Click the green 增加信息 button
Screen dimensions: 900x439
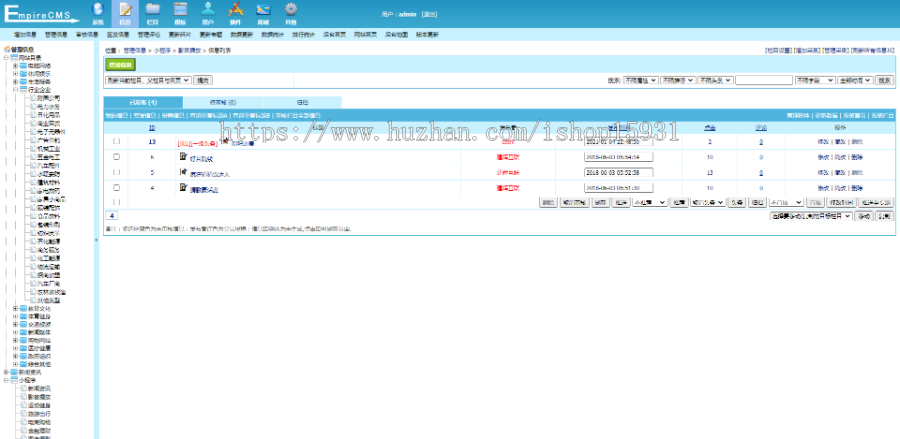coord(119,64)
